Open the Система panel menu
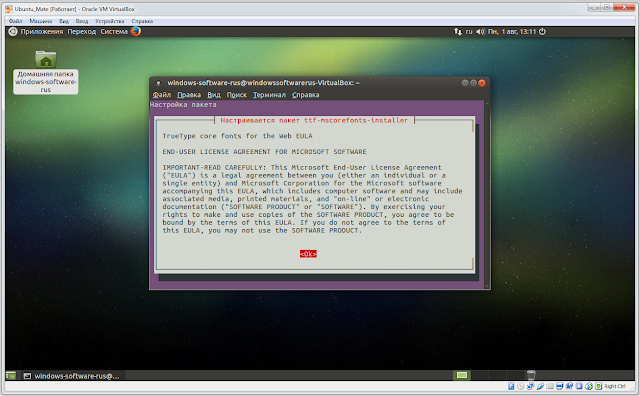Viewport: 640px width, 396px height. tap(114, 31)
